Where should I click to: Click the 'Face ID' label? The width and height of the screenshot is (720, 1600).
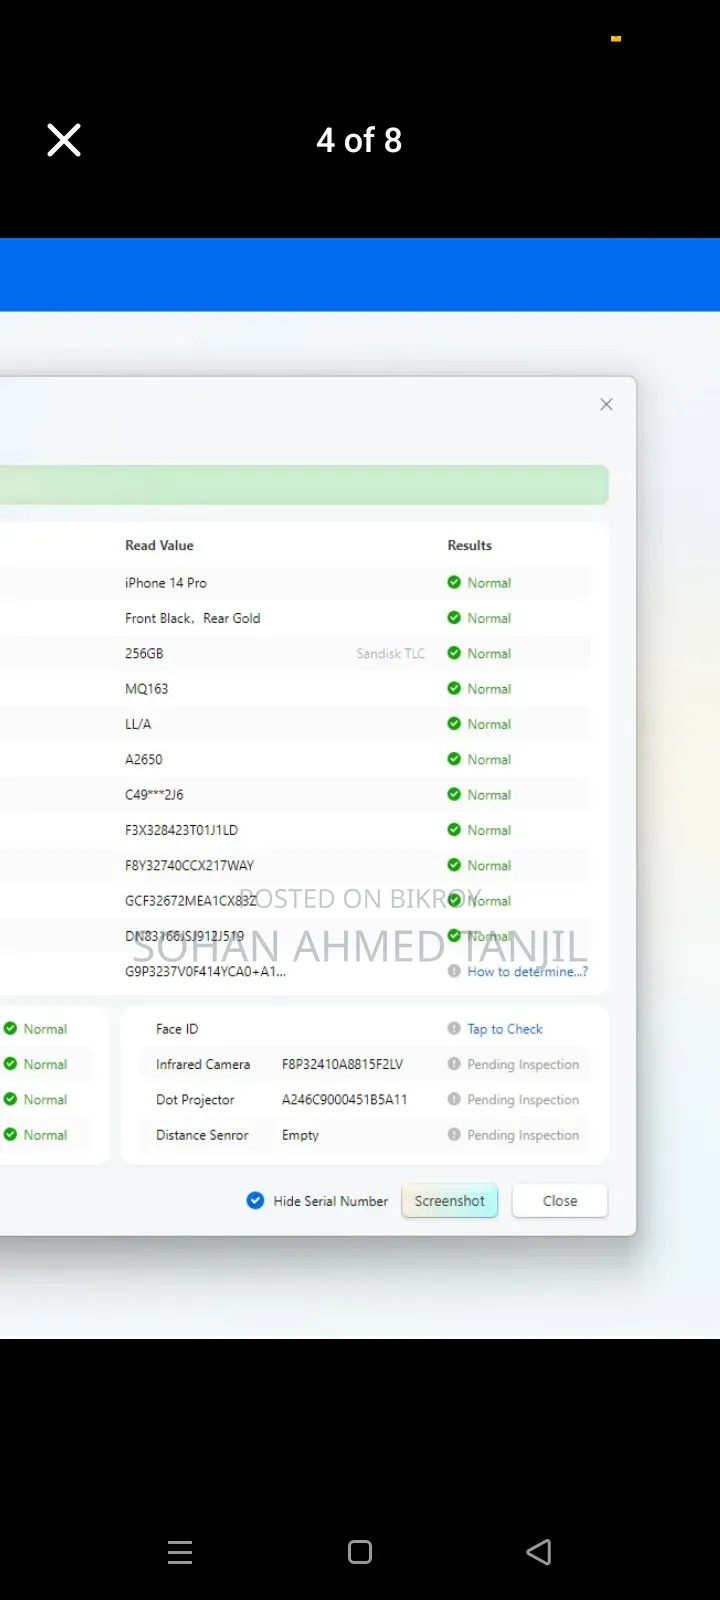177,1029
